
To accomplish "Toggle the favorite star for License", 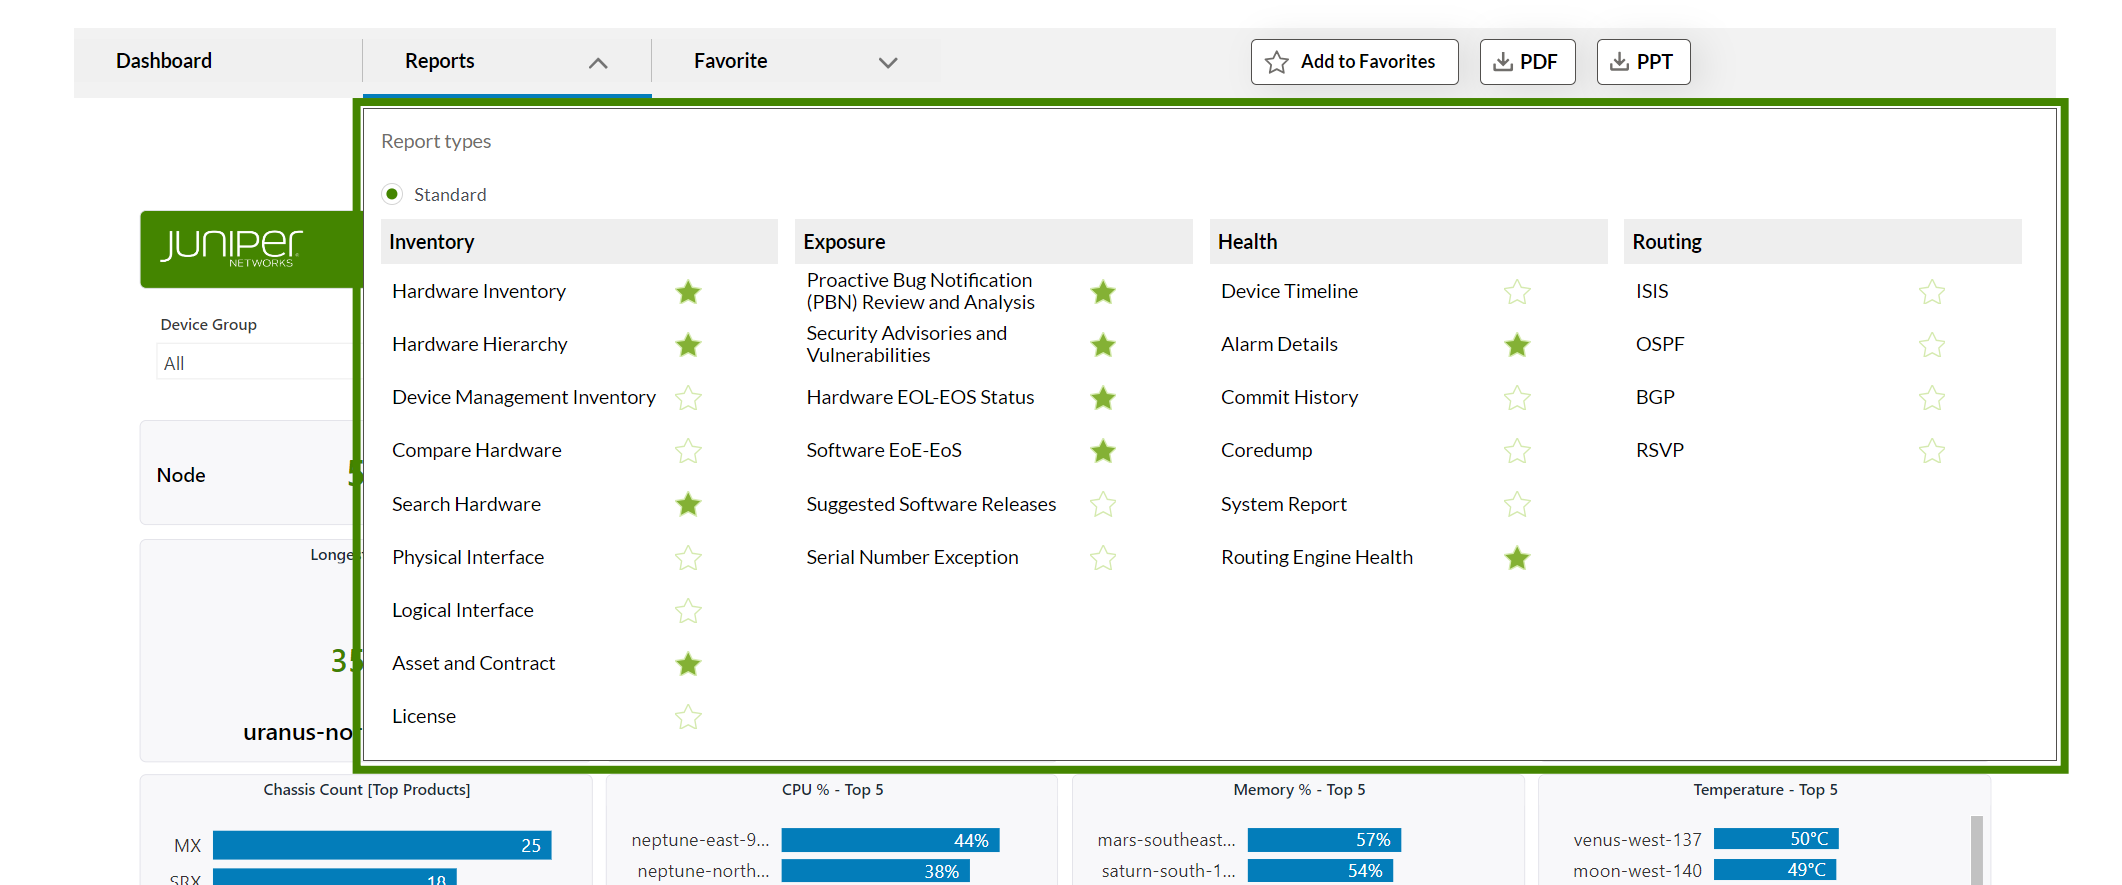I will pyautogui.click(x=688, y=717).
